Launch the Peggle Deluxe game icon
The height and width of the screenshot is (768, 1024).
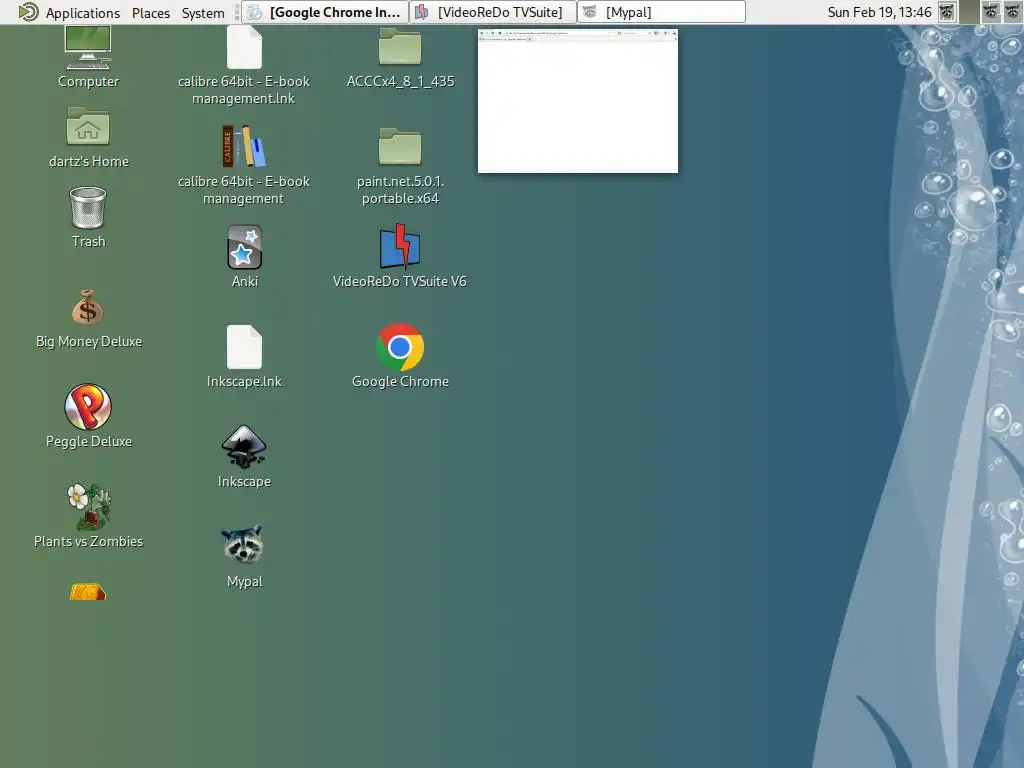(88, 406)
